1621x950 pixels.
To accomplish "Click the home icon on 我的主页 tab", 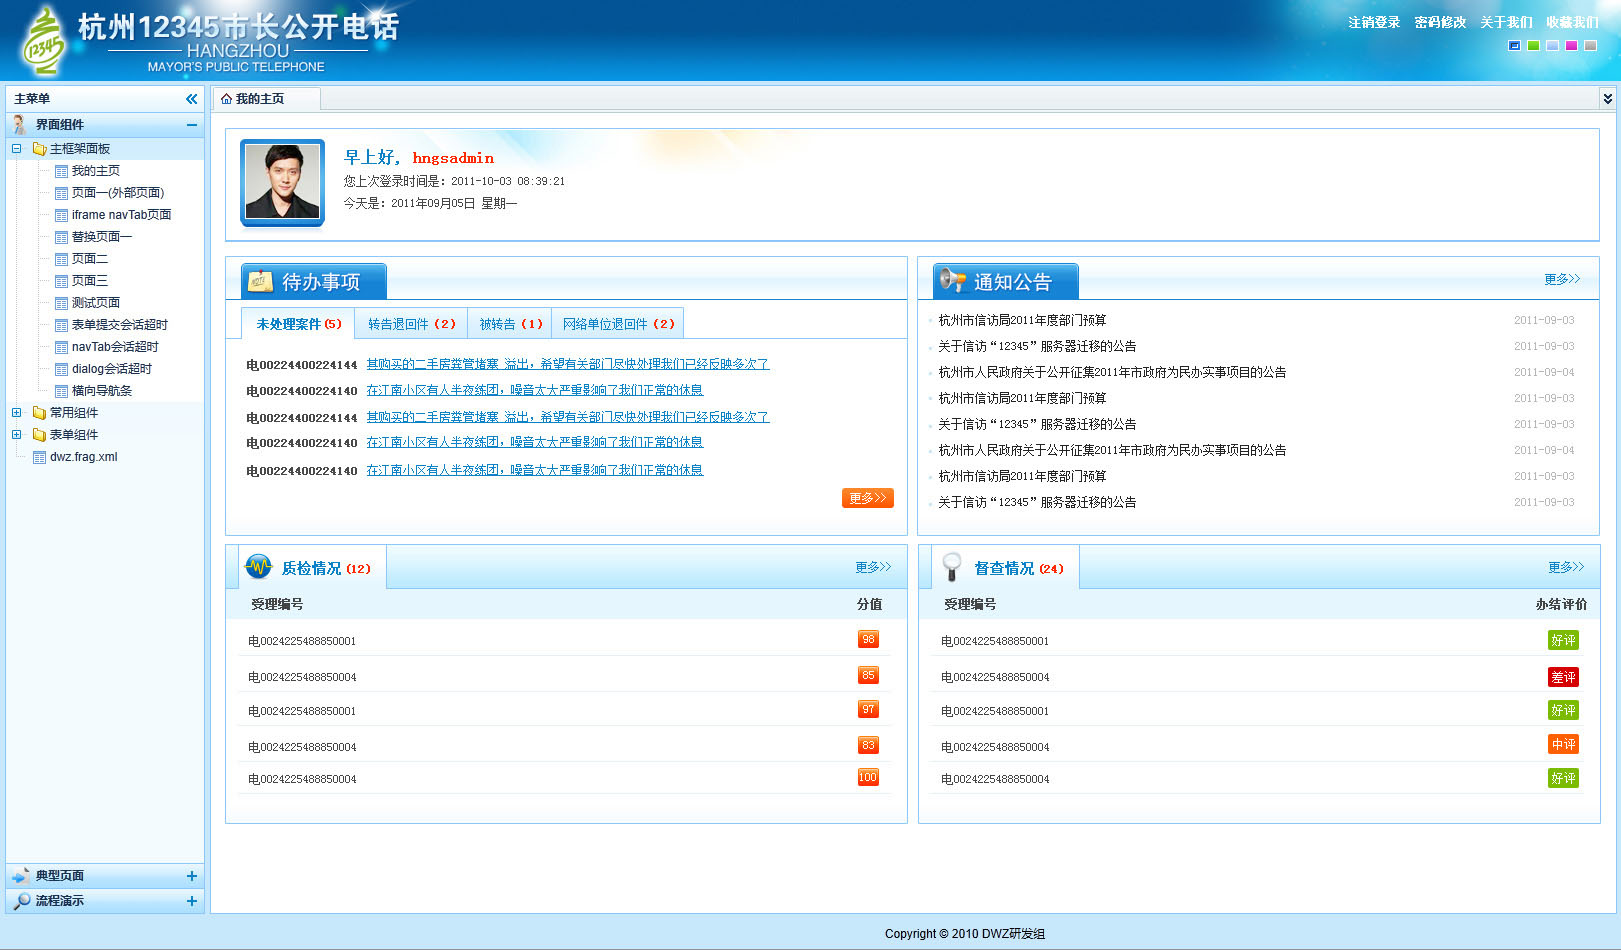I will [x=226, y=99].
